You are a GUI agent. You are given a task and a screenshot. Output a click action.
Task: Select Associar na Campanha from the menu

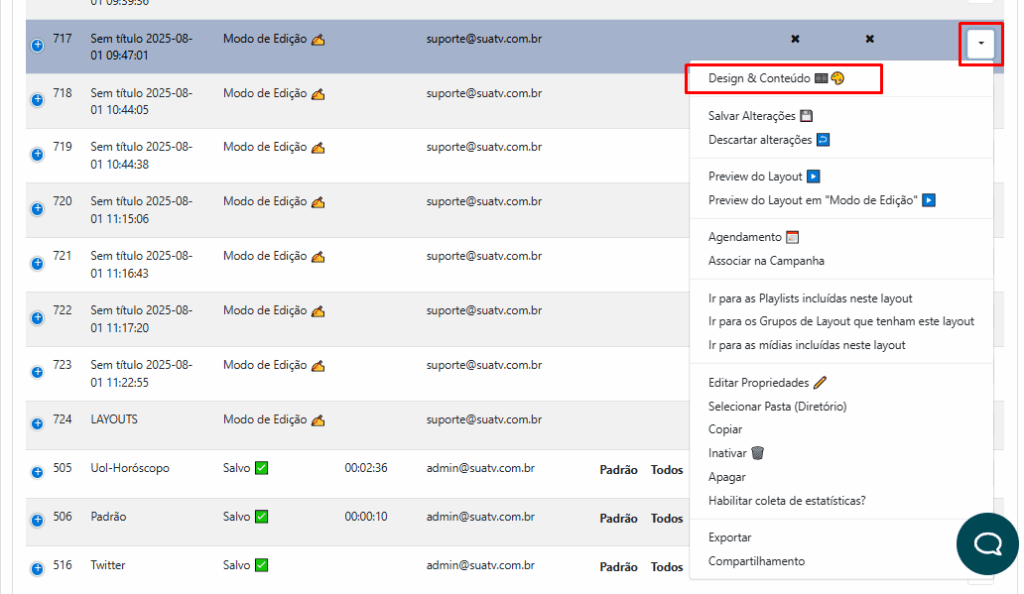766,261
